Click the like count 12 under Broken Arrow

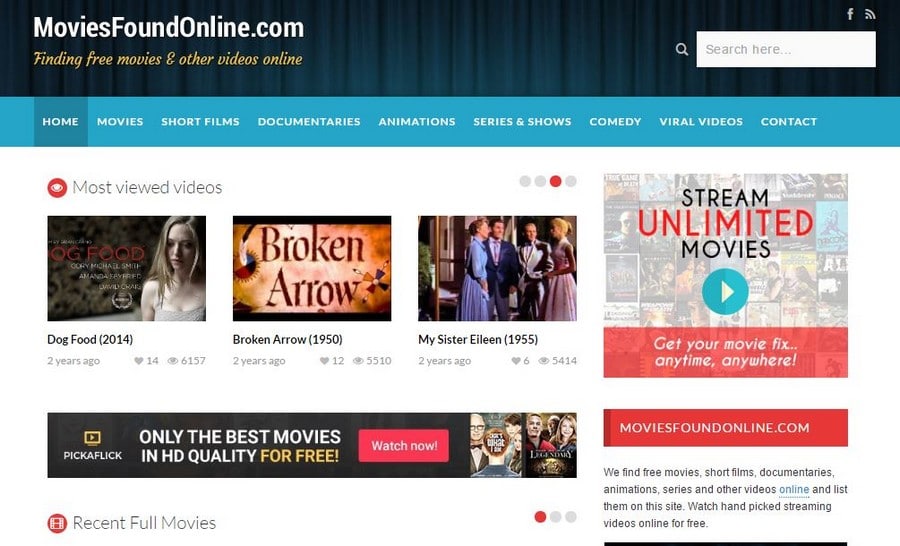(338, 361)
